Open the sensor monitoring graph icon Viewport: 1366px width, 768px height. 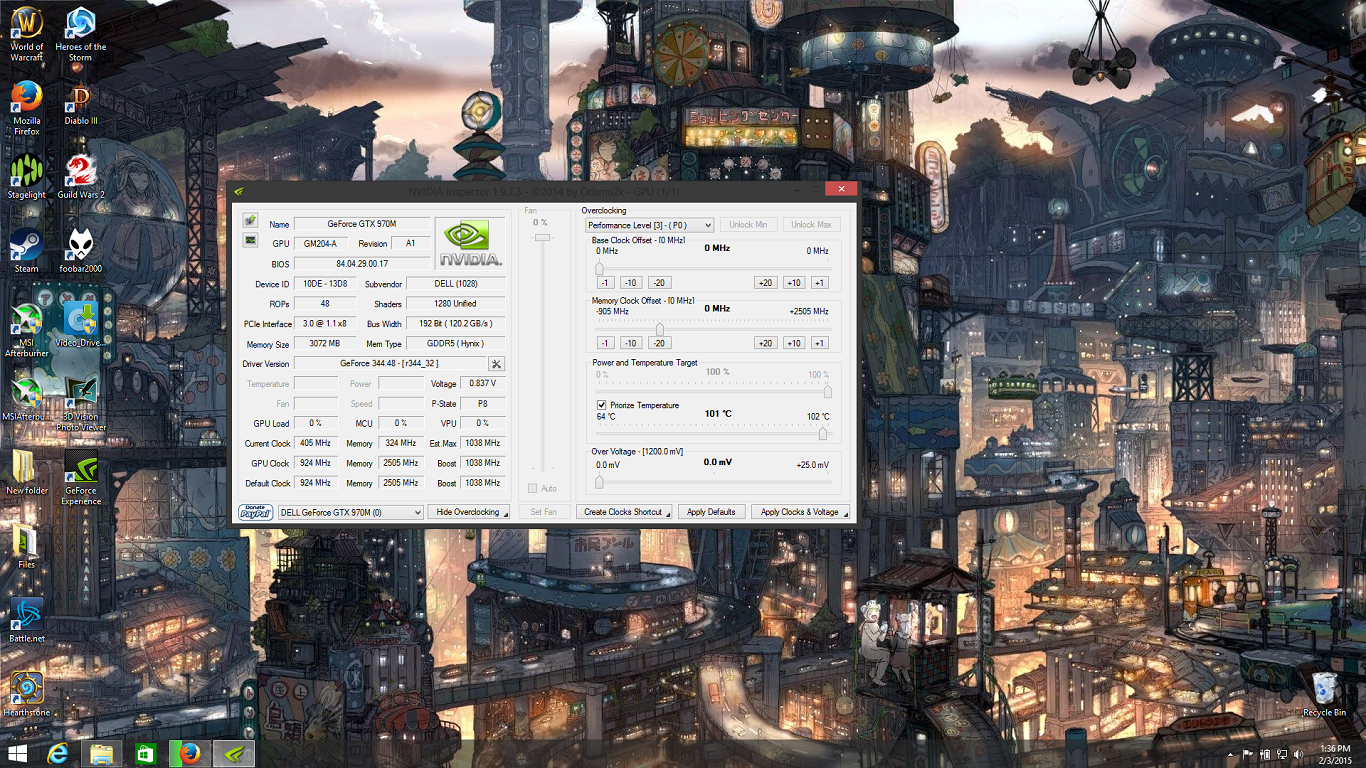(x=250, y=240)
